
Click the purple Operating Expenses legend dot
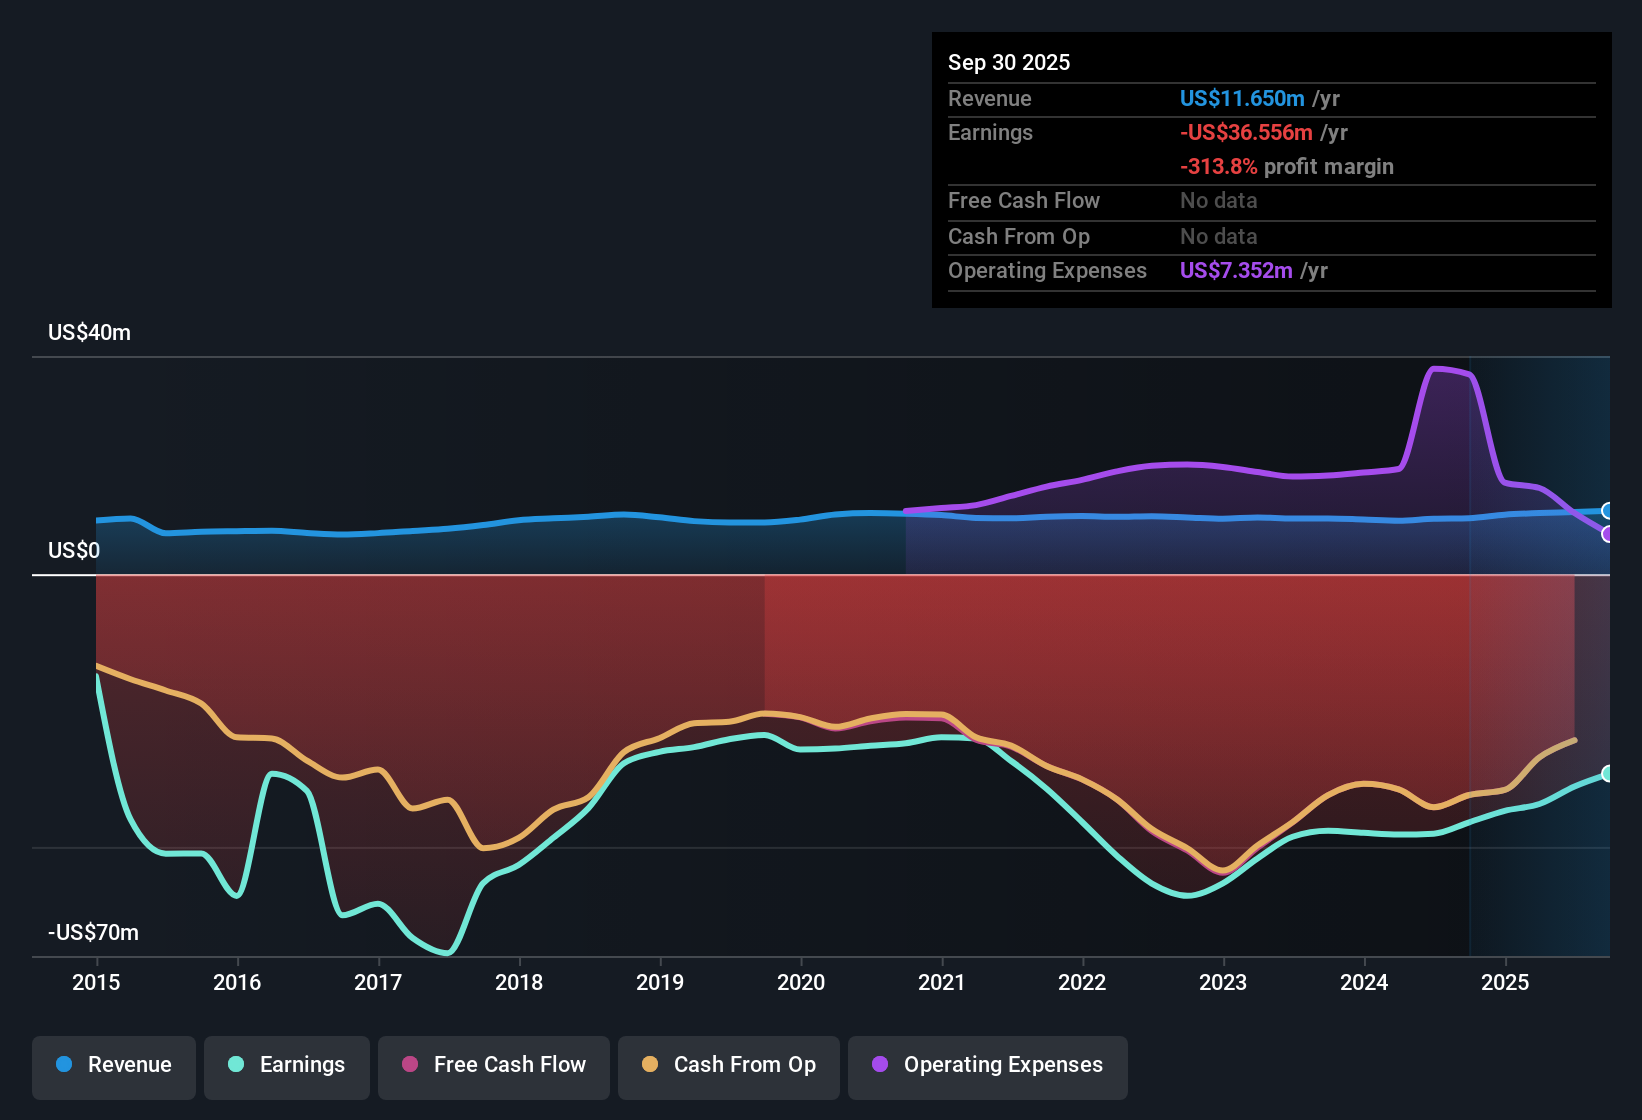pos(880,1065)
